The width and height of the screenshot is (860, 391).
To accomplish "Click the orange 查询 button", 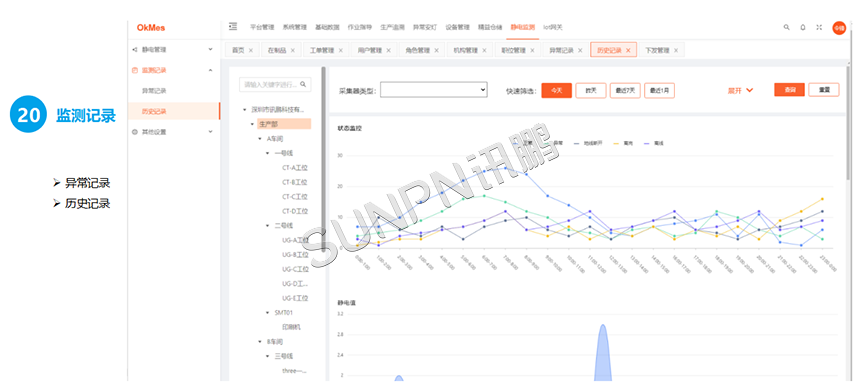I will [x=789, y=90].
